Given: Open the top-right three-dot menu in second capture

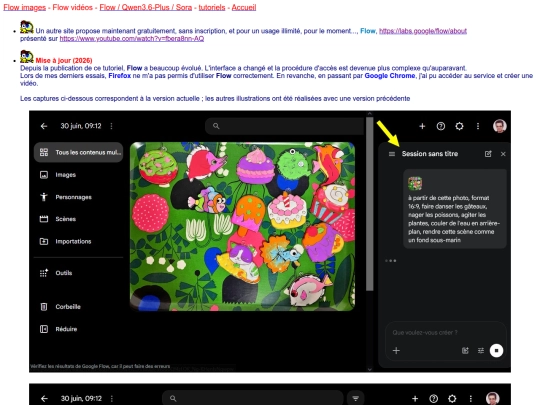Looking at the screenshot, I should click(x=471, y=399).
